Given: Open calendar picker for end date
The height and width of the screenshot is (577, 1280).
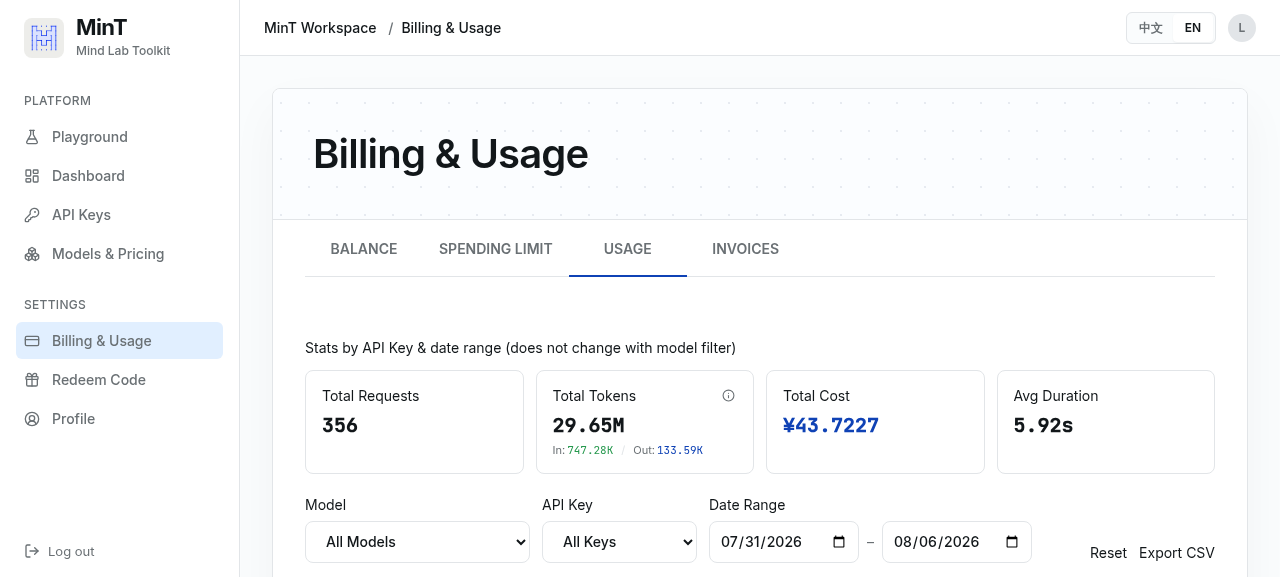Looking at the screenshot, I should click(1012, 542).
